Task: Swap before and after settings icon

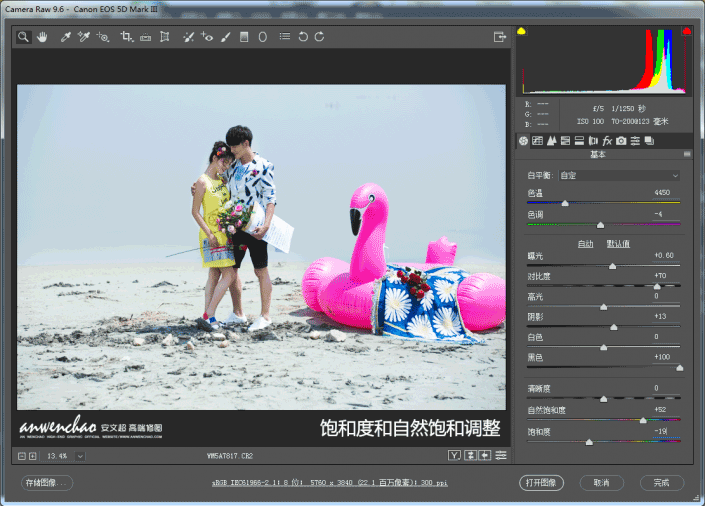Action: [x=470, y=456]
